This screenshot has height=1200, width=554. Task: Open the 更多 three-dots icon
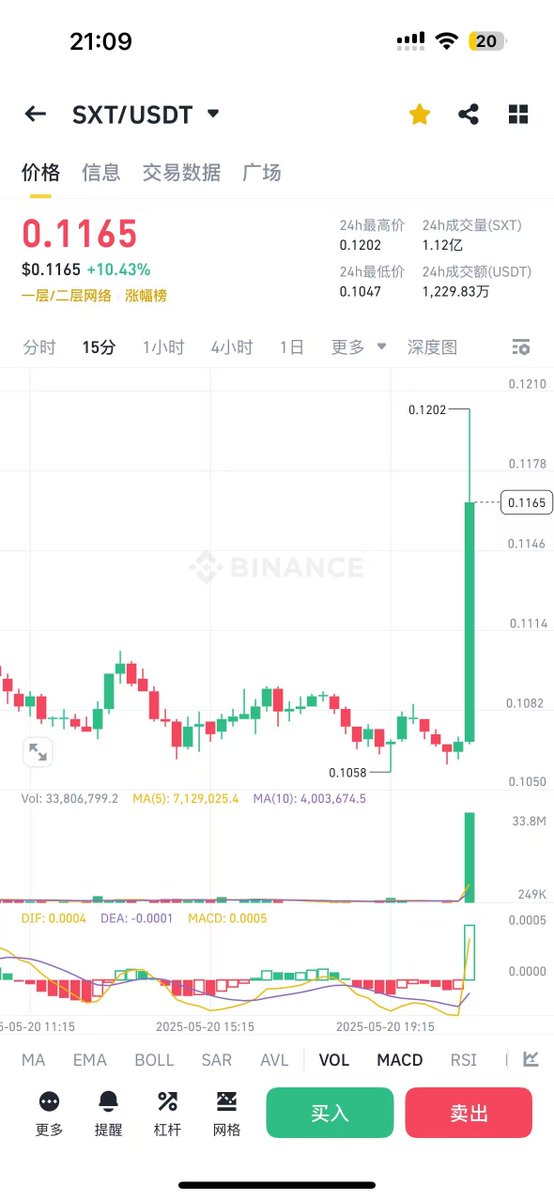pos(49,1101)
